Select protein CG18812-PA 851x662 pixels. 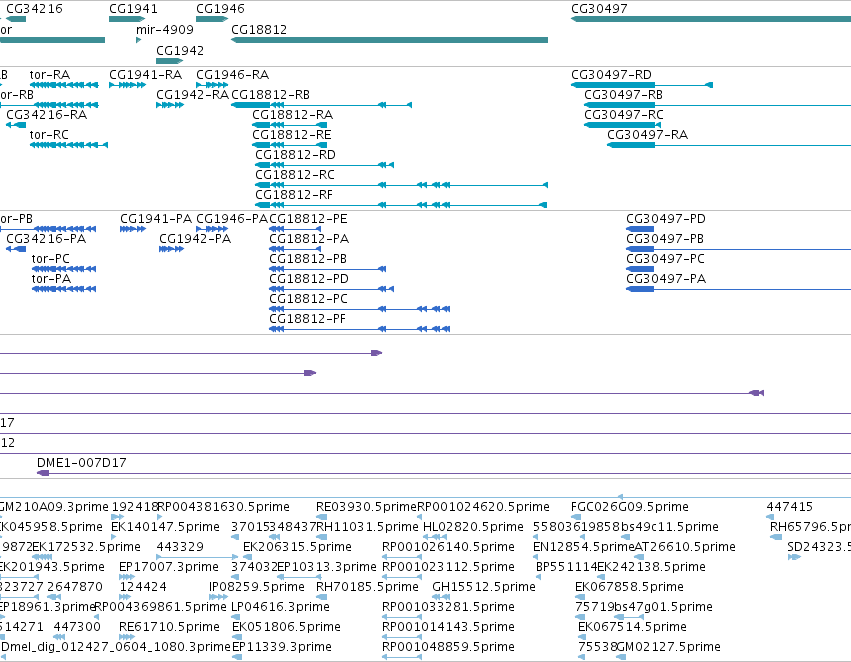(295, 249)
